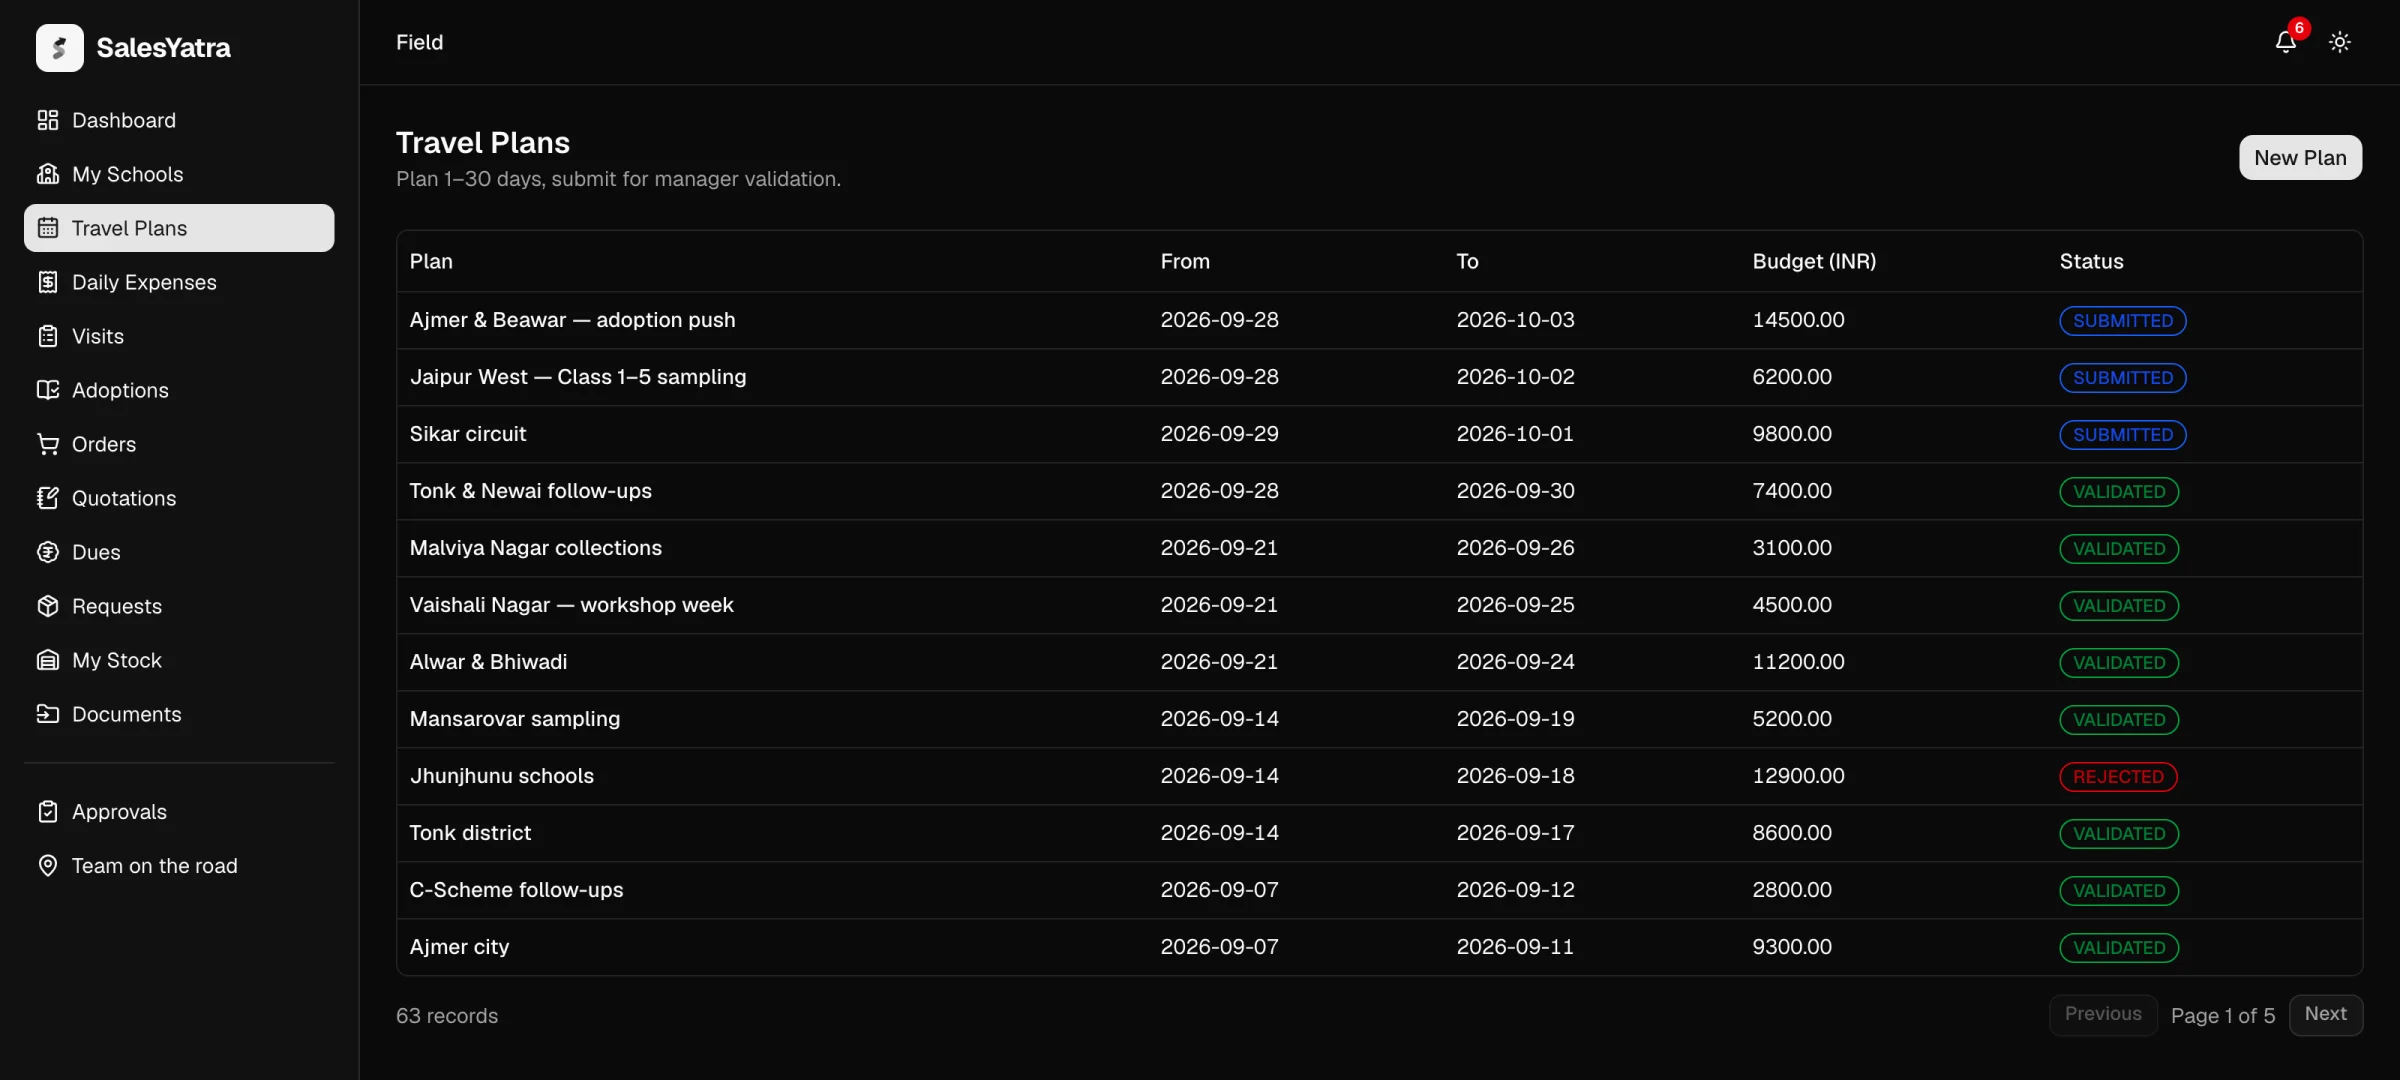Create a plan with New Plan button
Screen dimensions: 2400x1080
tap(2300, 158)
